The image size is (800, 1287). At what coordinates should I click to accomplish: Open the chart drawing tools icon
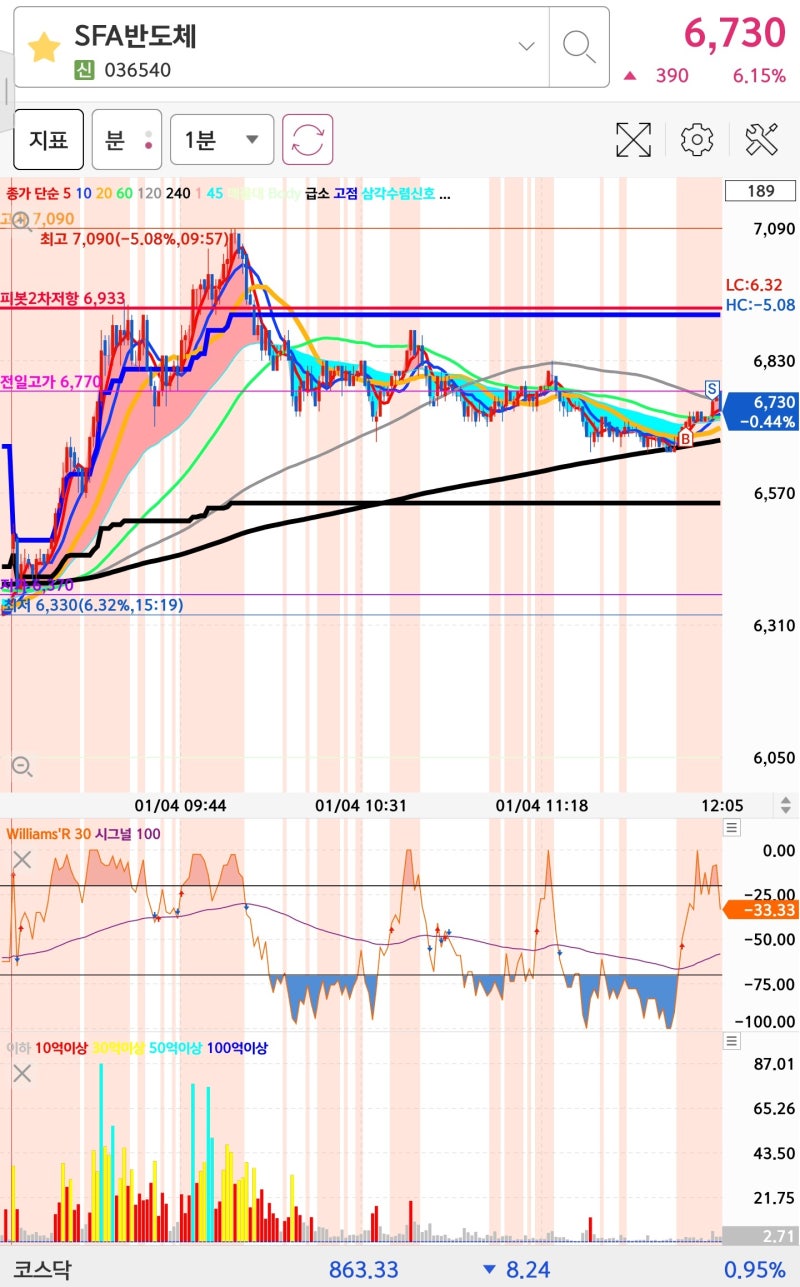click(762, 139)
